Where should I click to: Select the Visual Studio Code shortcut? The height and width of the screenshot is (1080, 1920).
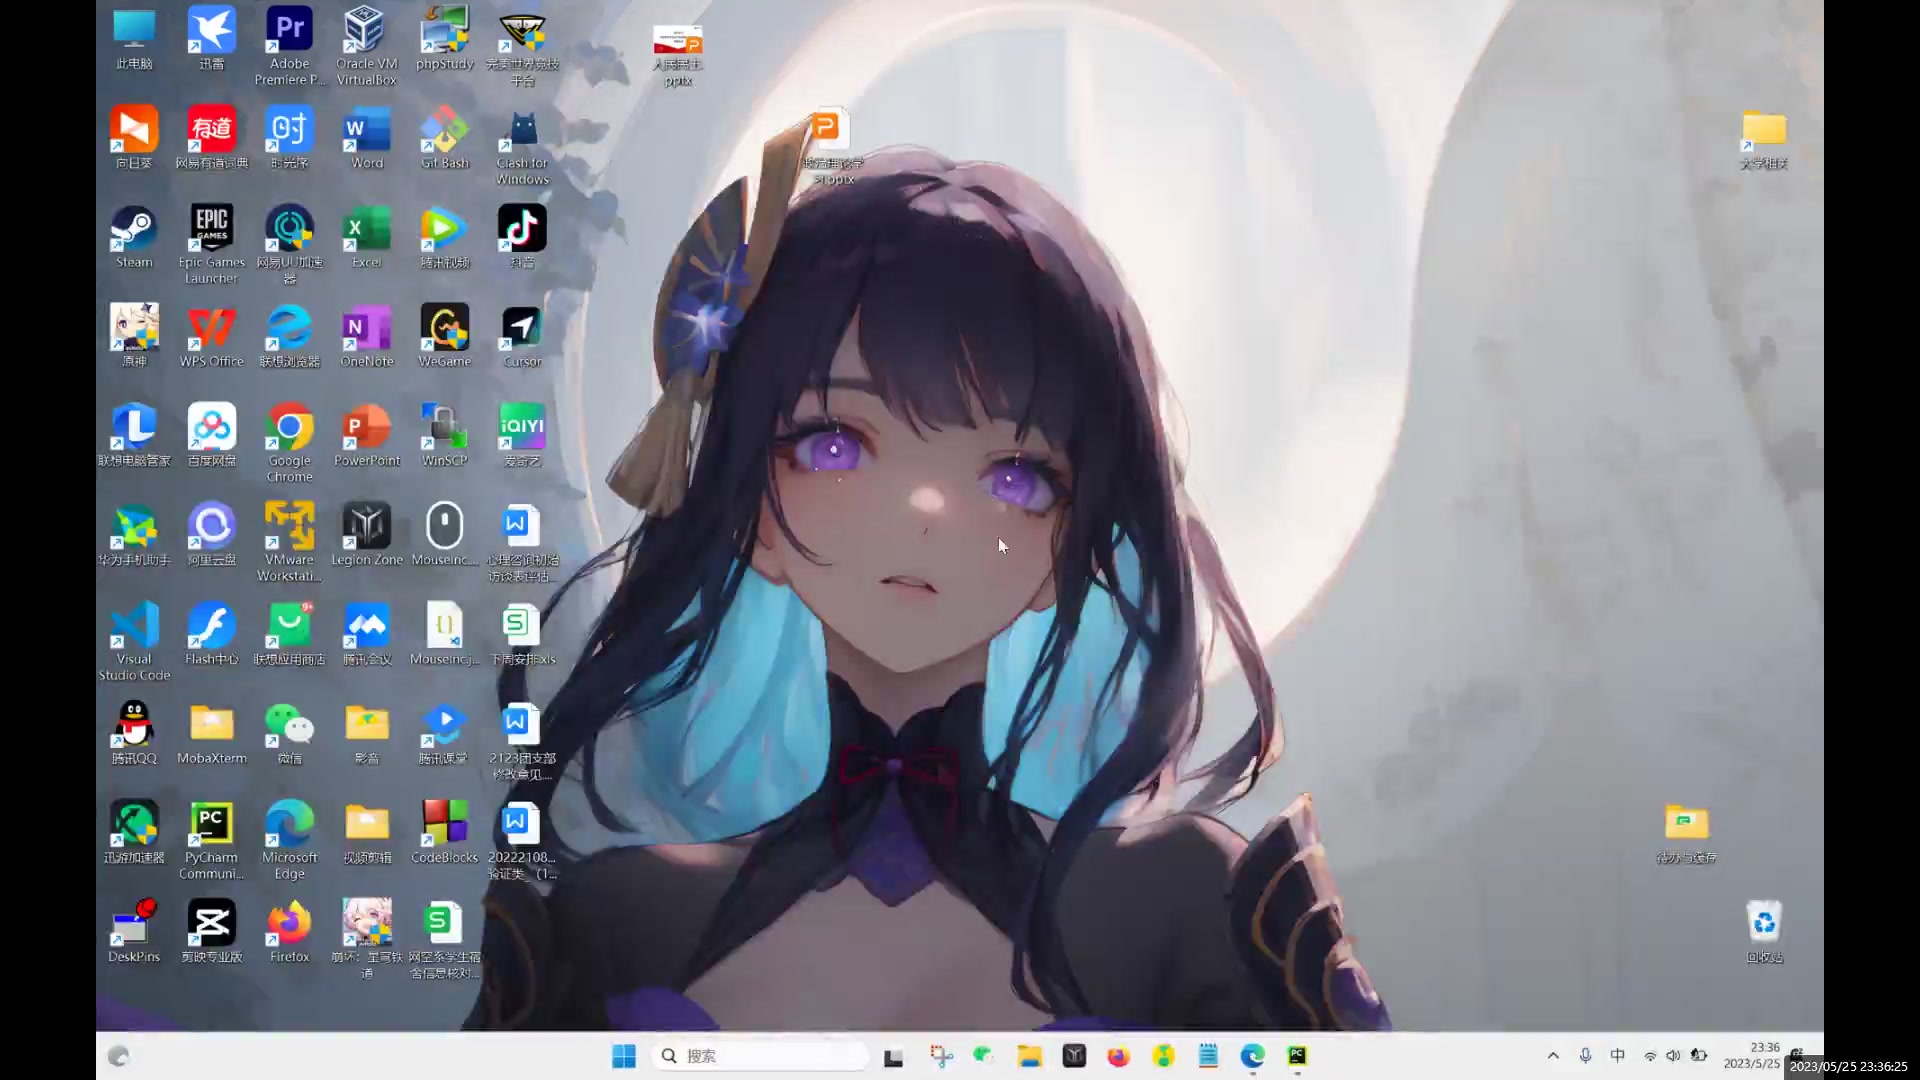click(x=134, y=627)
